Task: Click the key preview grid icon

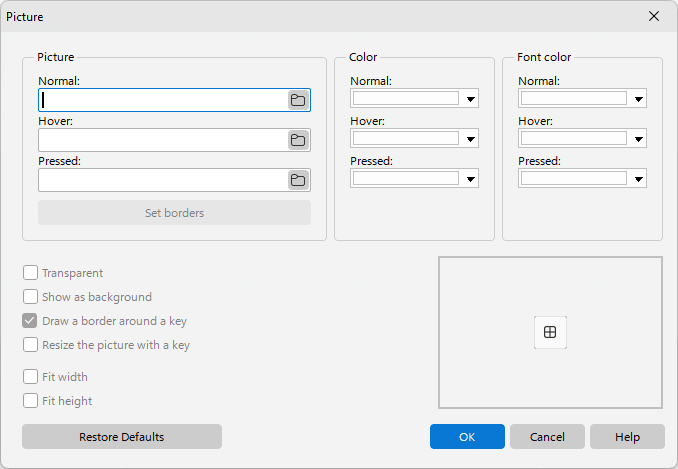Action: point(550,332)
